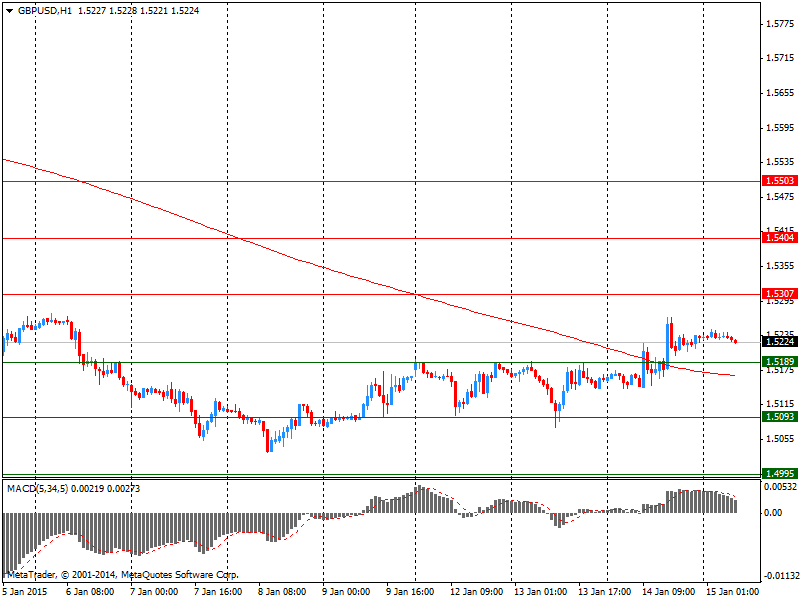Screen dimensions: 800x600
Task: Click the MACD 0.00532 scale value
Action: (780, 487)
